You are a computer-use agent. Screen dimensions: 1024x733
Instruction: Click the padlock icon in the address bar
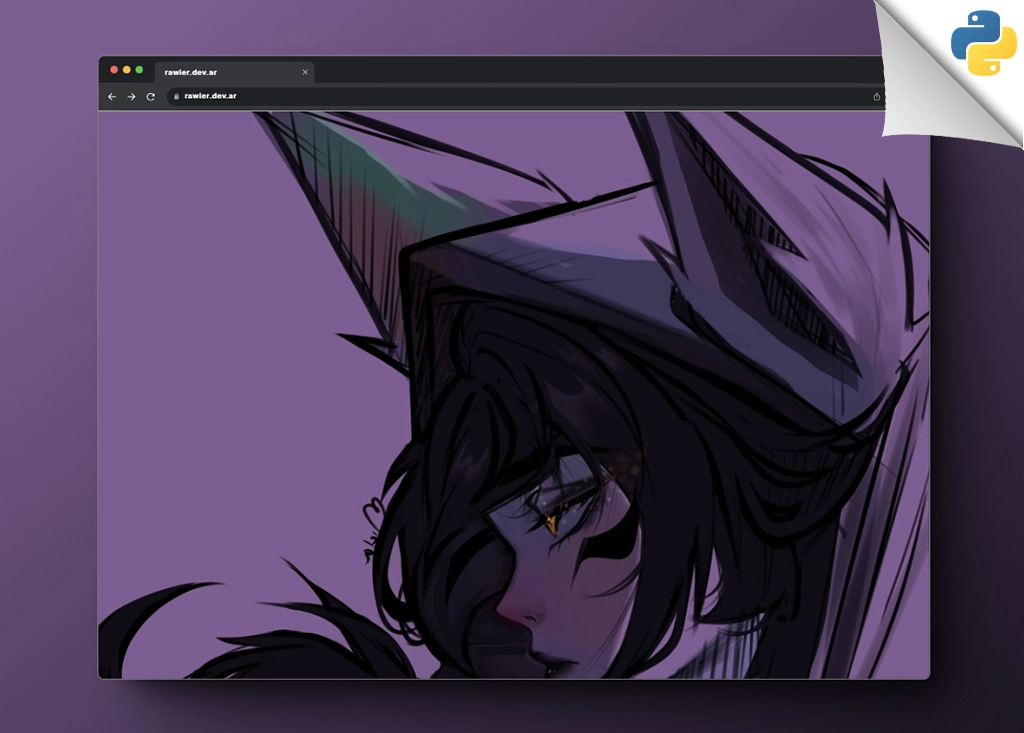point(176,97)
